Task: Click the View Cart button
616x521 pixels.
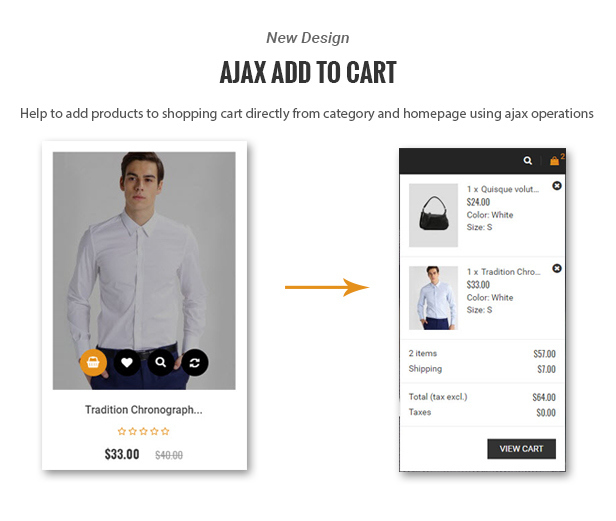Action: point(521,449)
